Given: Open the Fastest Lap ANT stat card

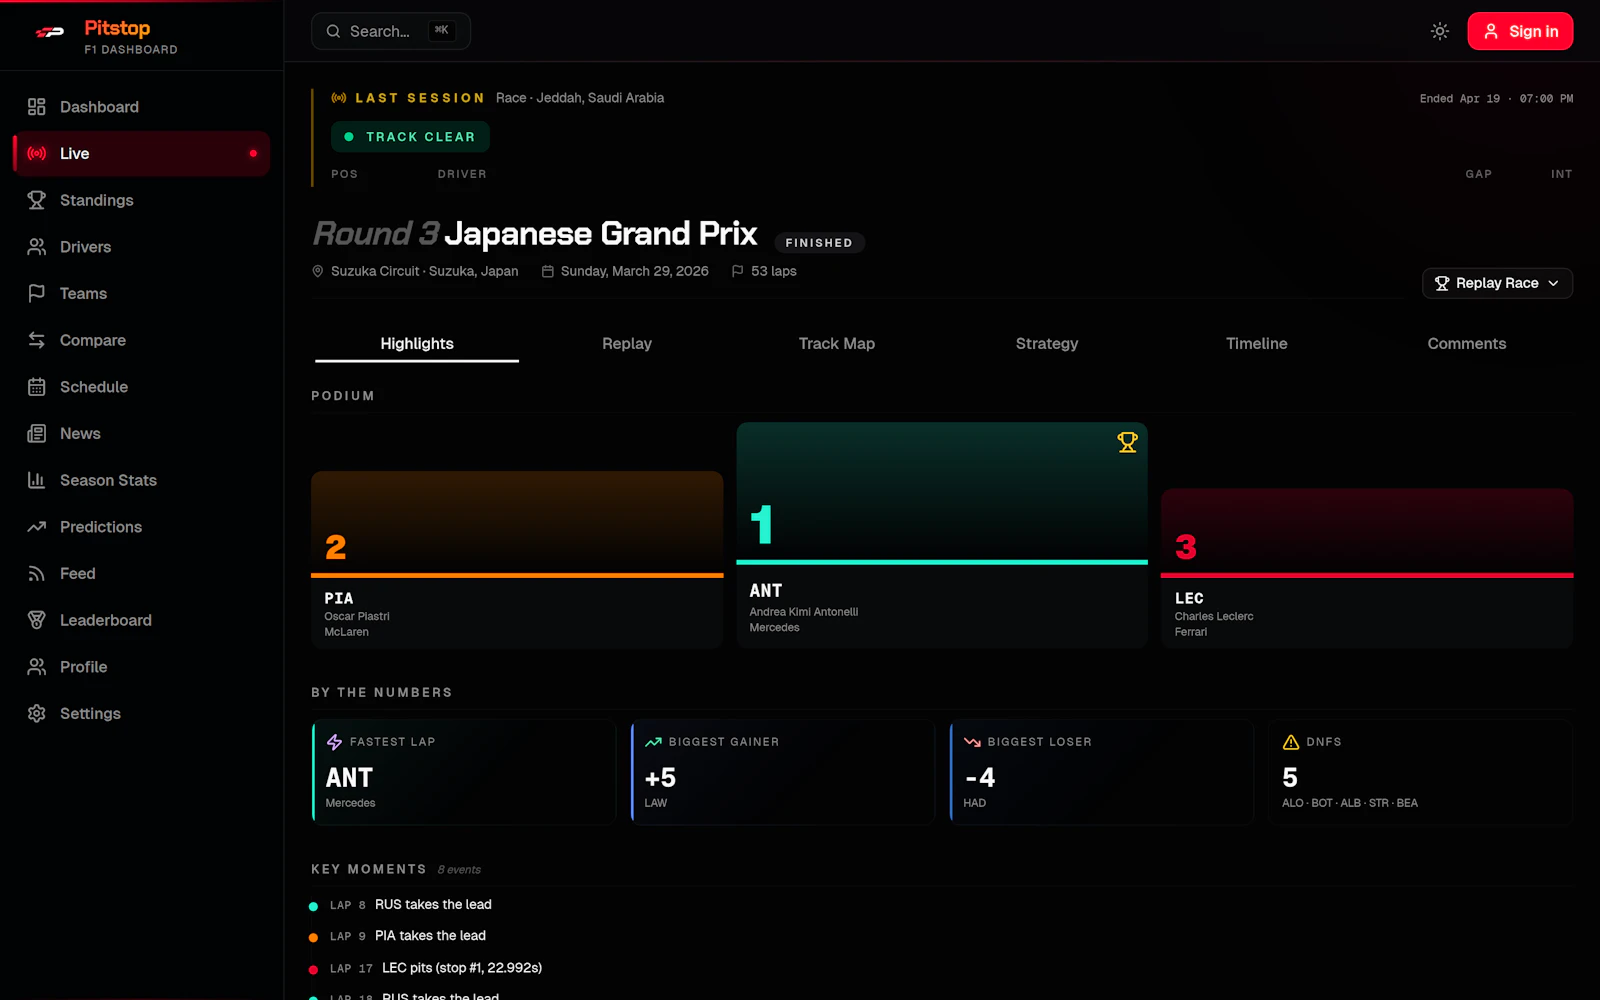Looking at the screenshot, I should click(464, 771).
